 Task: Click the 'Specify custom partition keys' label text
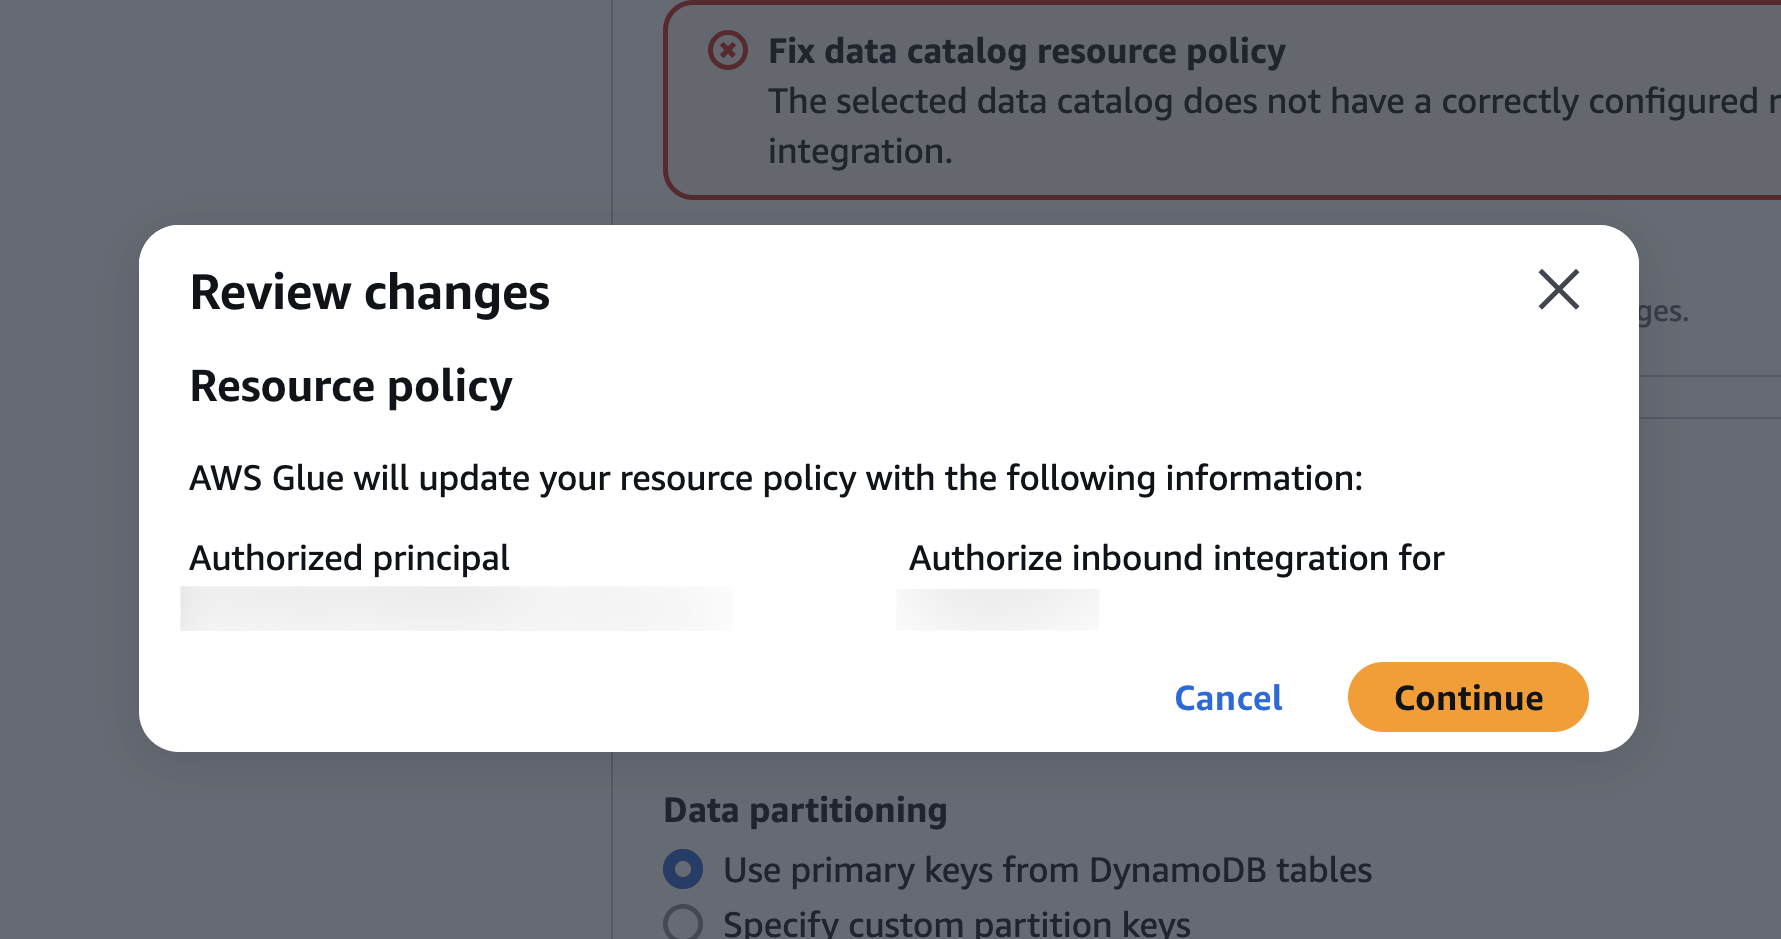tap(956, 923)
